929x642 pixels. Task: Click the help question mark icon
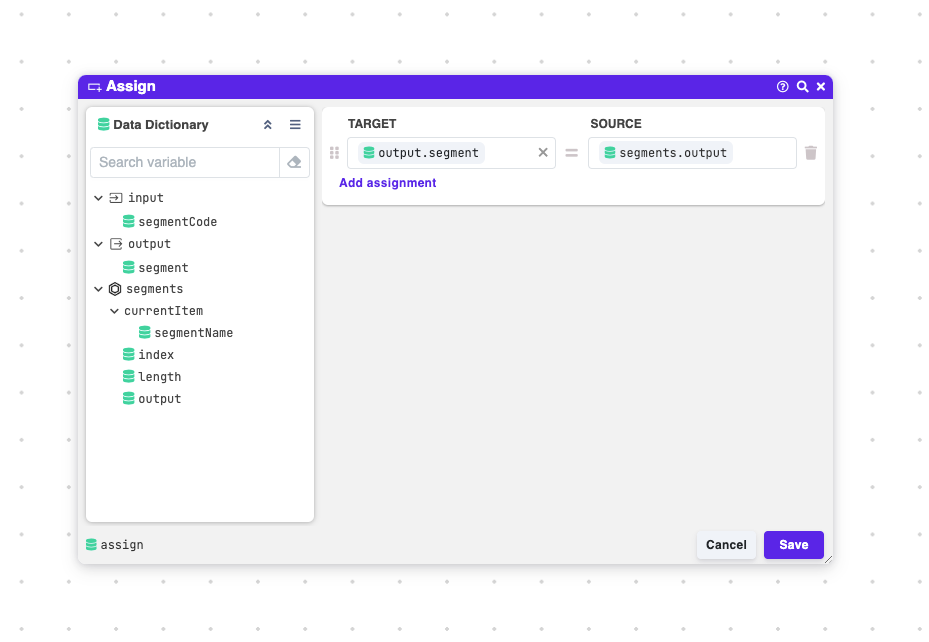tap(783, 87)
